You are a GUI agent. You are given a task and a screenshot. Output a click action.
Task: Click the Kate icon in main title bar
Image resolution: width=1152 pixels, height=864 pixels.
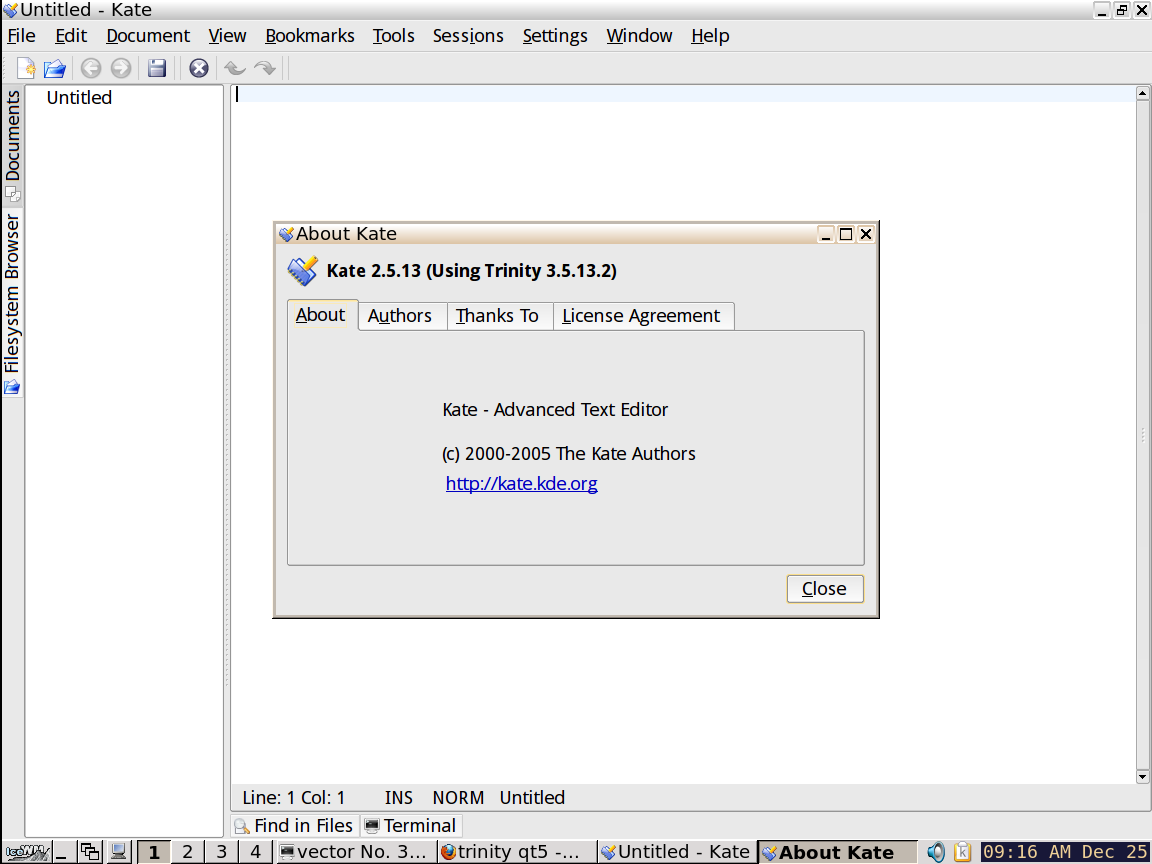coord(10,10)
